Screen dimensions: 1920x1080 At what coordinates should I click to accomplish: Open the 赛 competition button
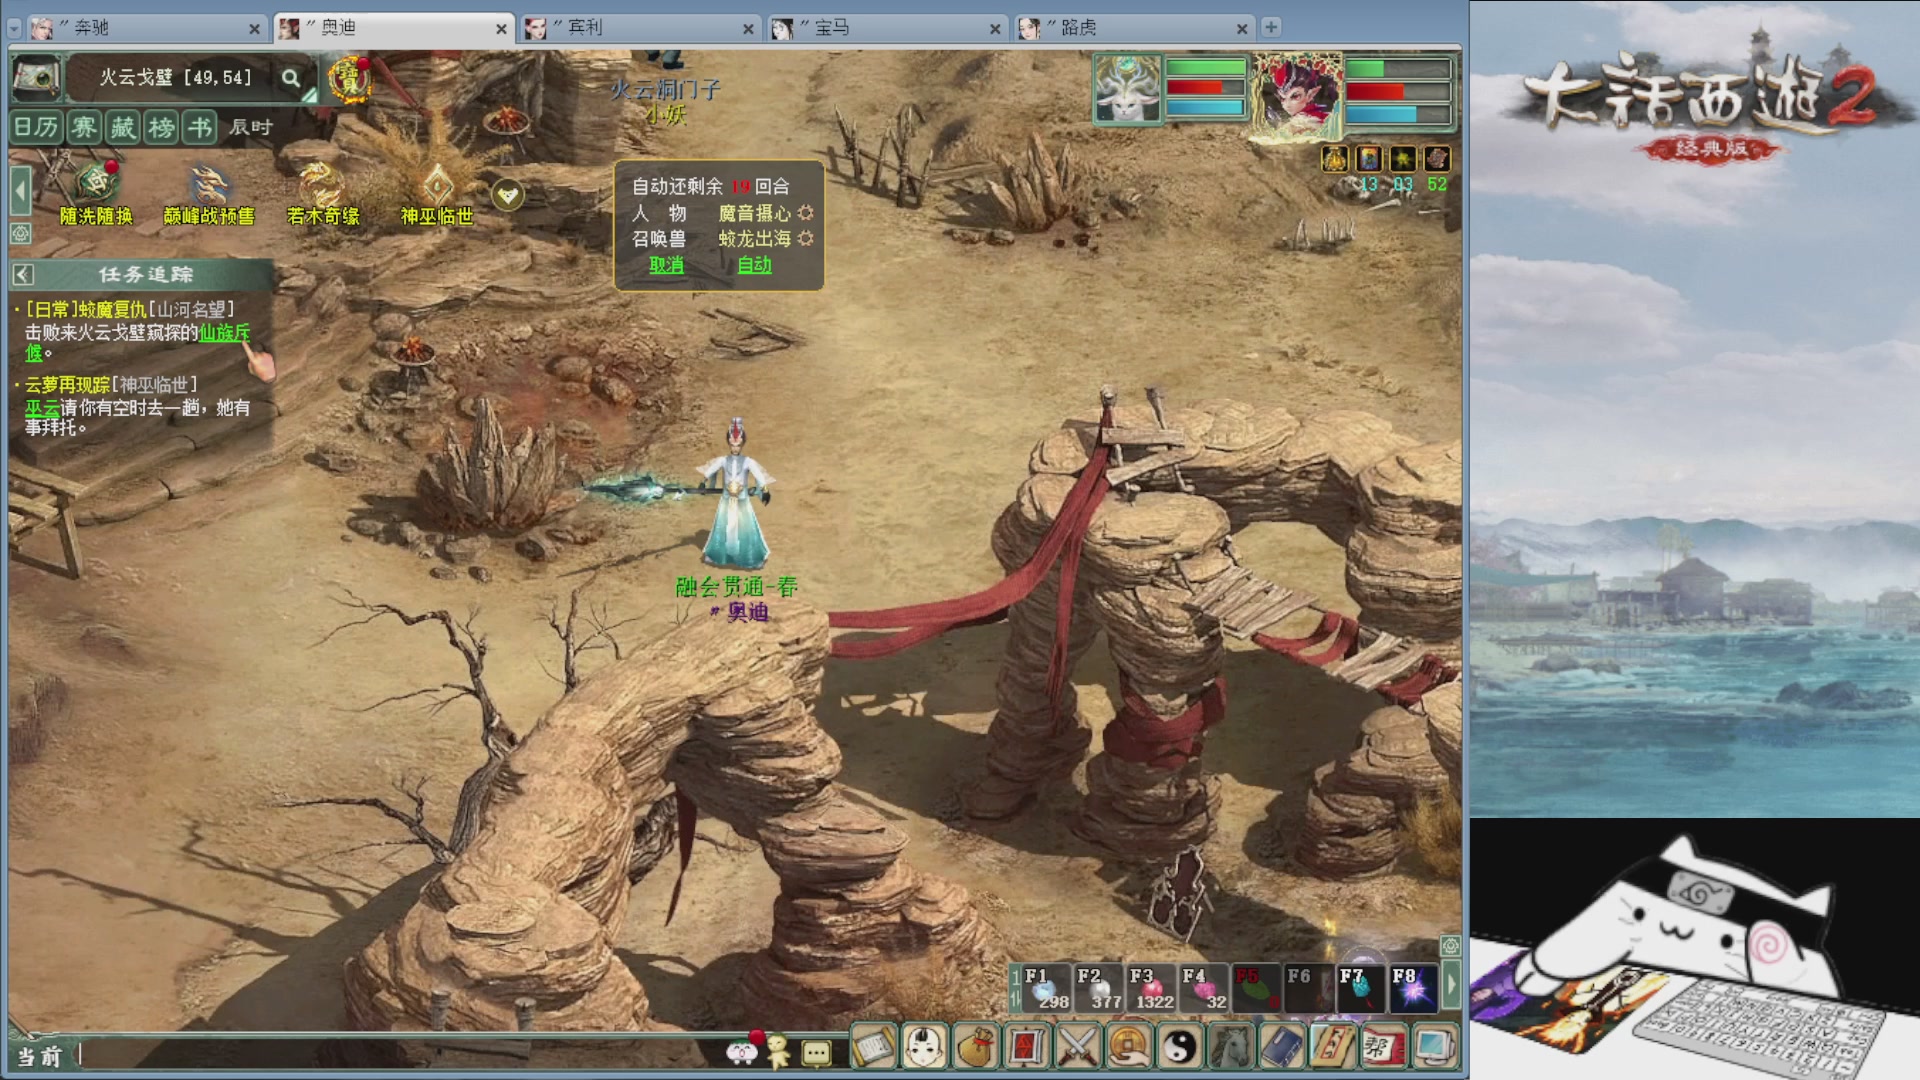84,127
